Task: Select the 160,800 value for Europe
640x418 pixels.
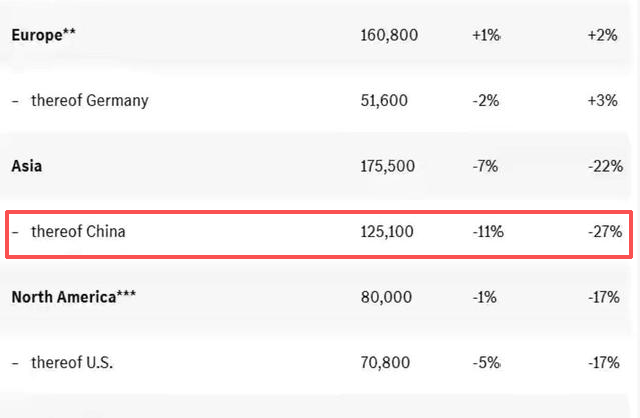Action: [389, 35]
